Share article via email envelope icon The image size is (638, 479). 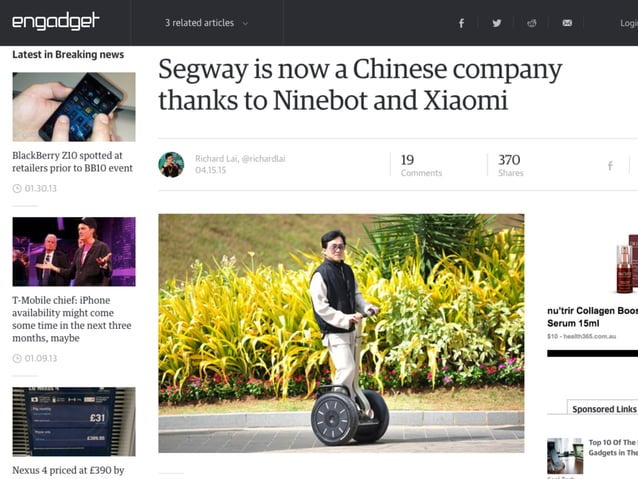567,23
